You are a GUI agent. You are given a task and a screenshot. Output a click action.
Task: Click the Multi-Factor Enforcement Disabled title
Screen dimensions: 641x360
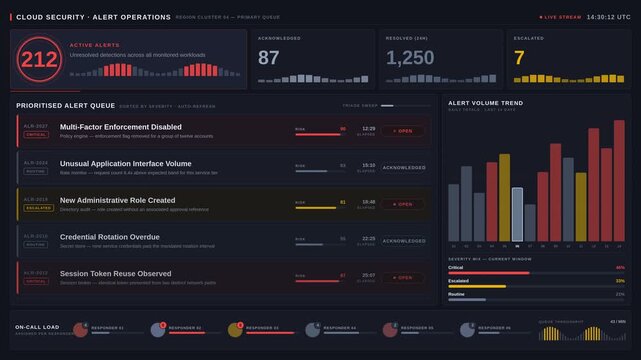[x=121, y=127]
